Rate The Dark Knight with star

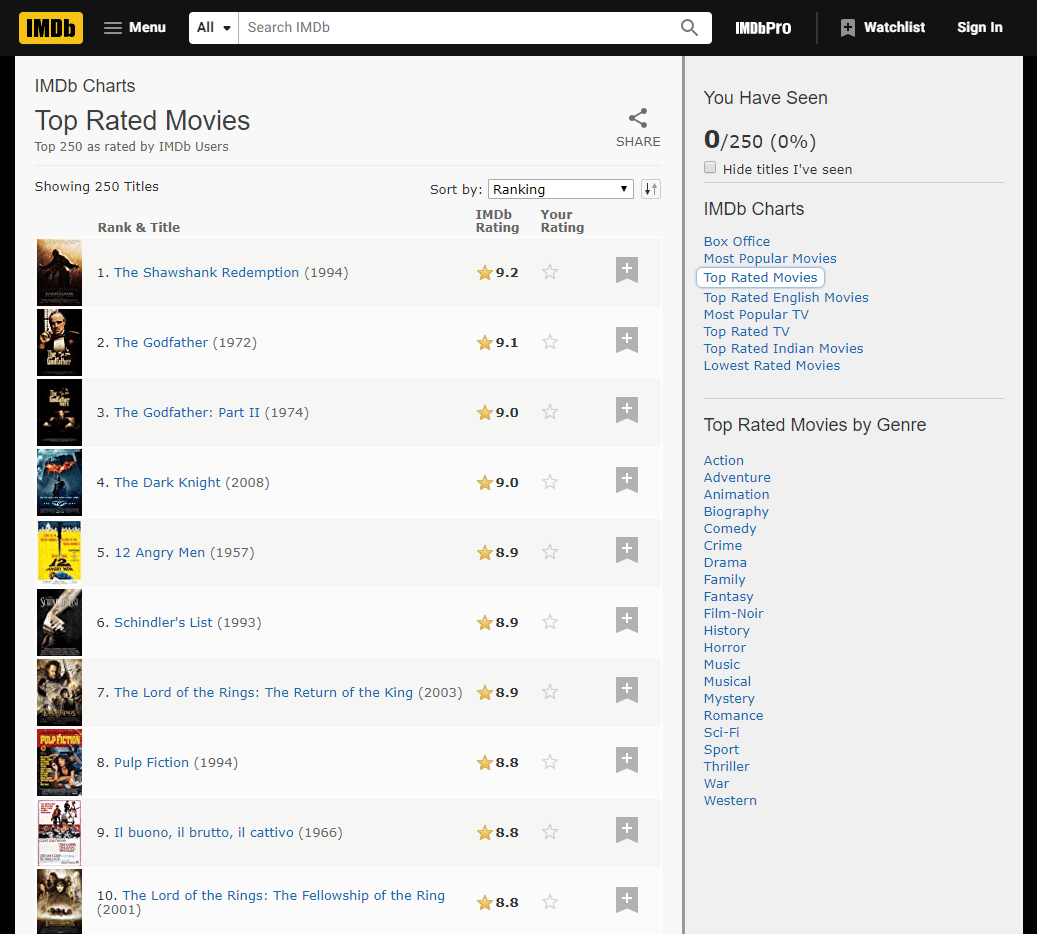(x=550, y=482)
